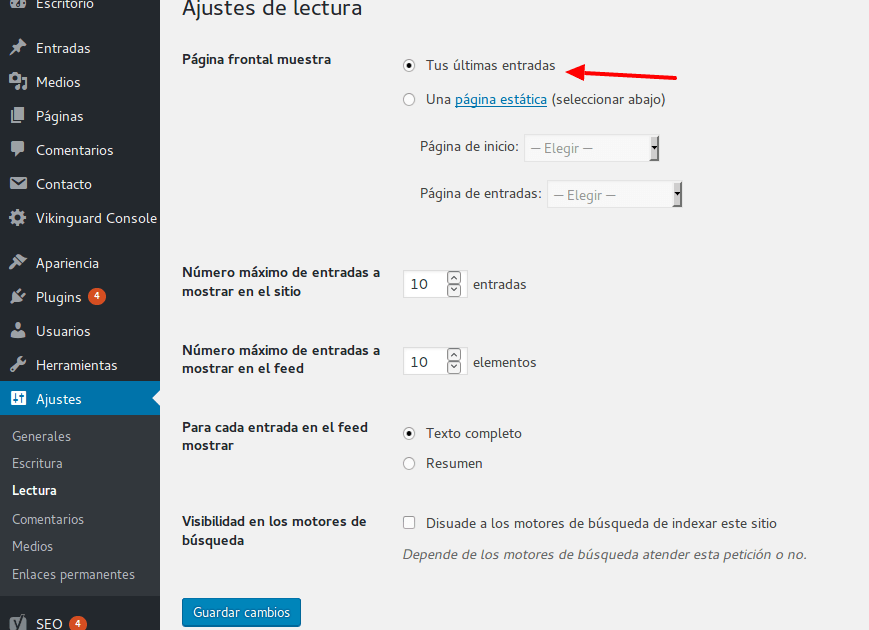
Task: Click the Ajustes sliders icon
Action: click(18, 398)
